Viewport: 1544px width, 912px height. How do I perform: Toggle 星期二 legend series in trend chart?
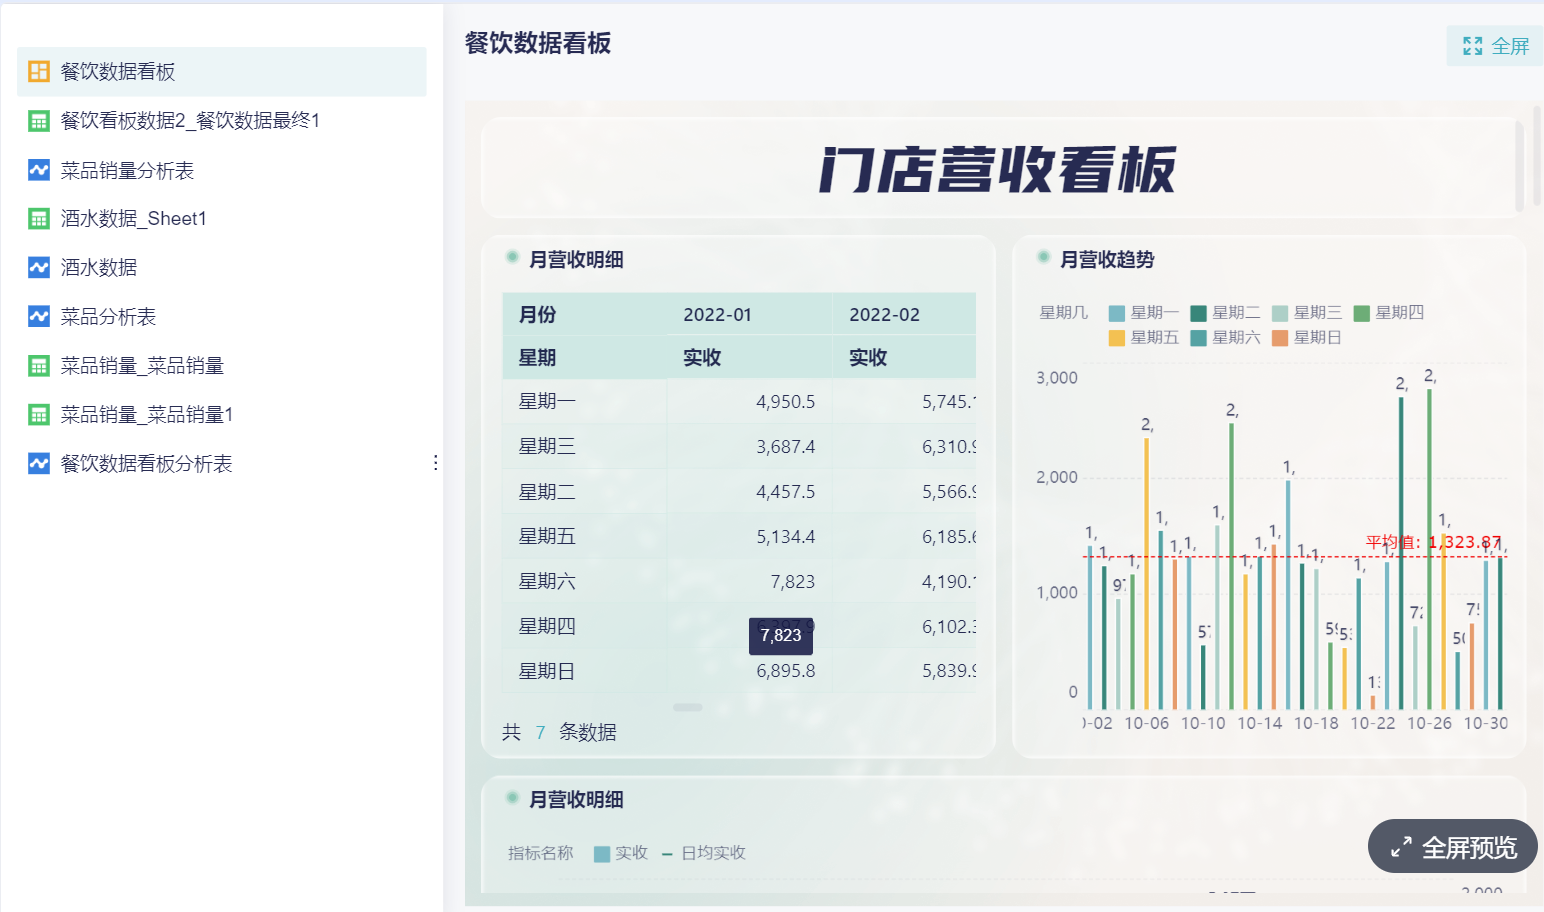click(1226, 313)
